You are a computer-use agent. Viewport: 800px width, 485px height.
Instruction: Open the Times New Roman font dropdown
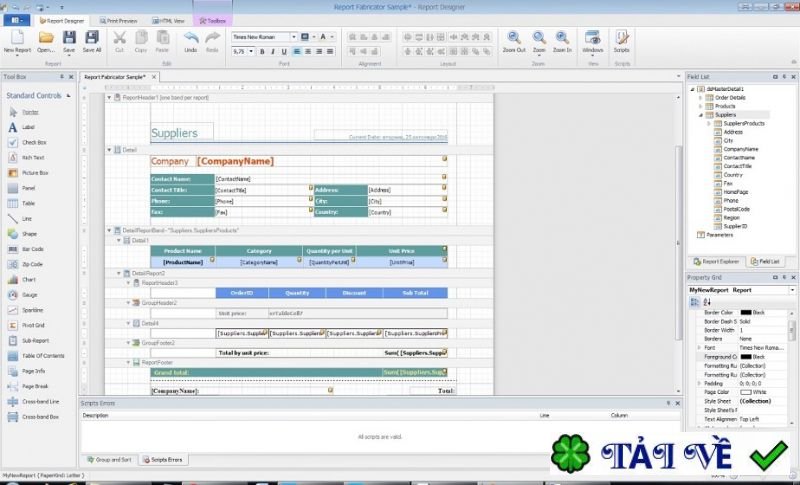click(x=293, y=37)
